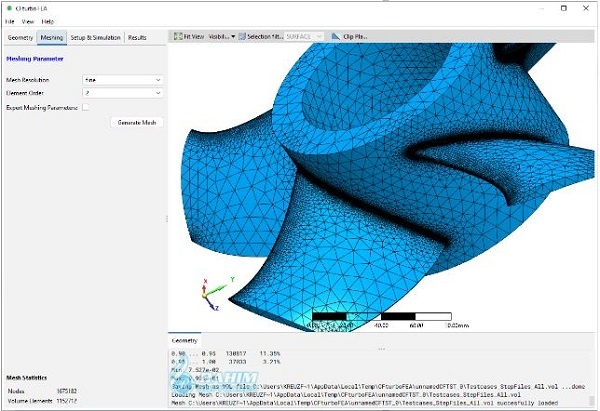Enable Expert Meshing Parameters checkbox
The image size is (600, 411).
click(86, 108)
